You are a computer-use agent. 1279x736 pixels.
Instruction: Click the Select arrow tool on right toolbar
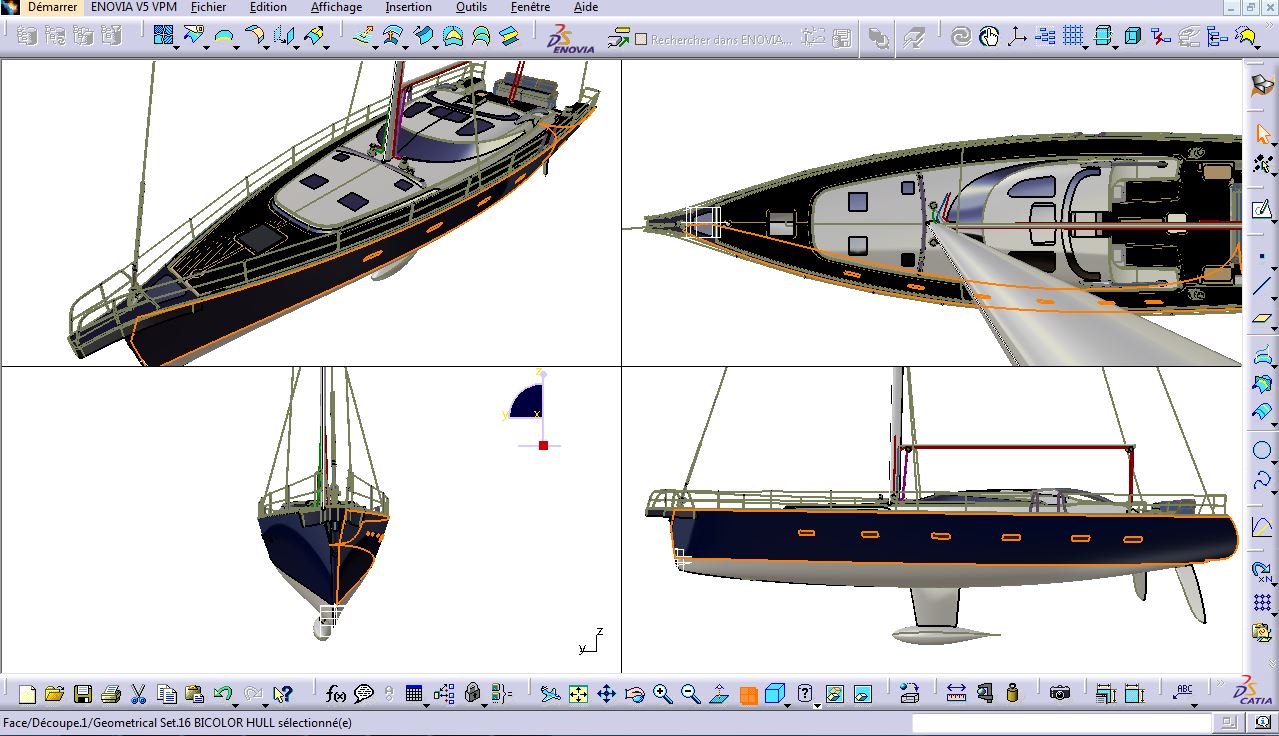1262,135
